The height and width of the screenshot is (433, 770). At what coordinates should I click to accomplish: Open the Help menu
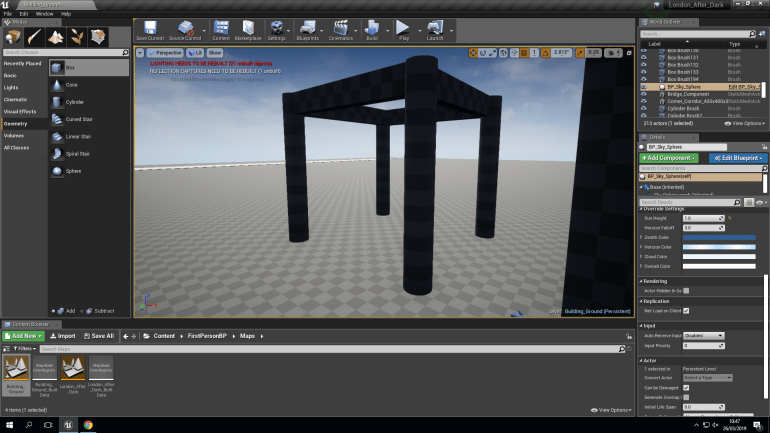(66, 14)
